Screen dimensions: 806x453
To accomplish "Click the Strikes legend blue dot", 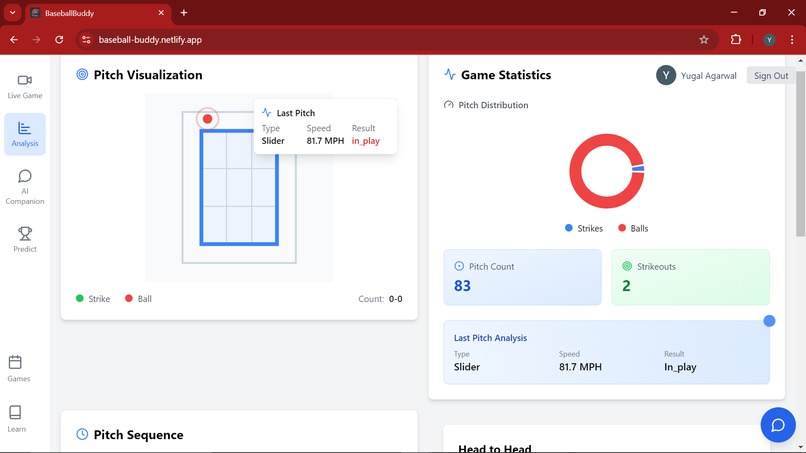I will (x=569, y=228).
